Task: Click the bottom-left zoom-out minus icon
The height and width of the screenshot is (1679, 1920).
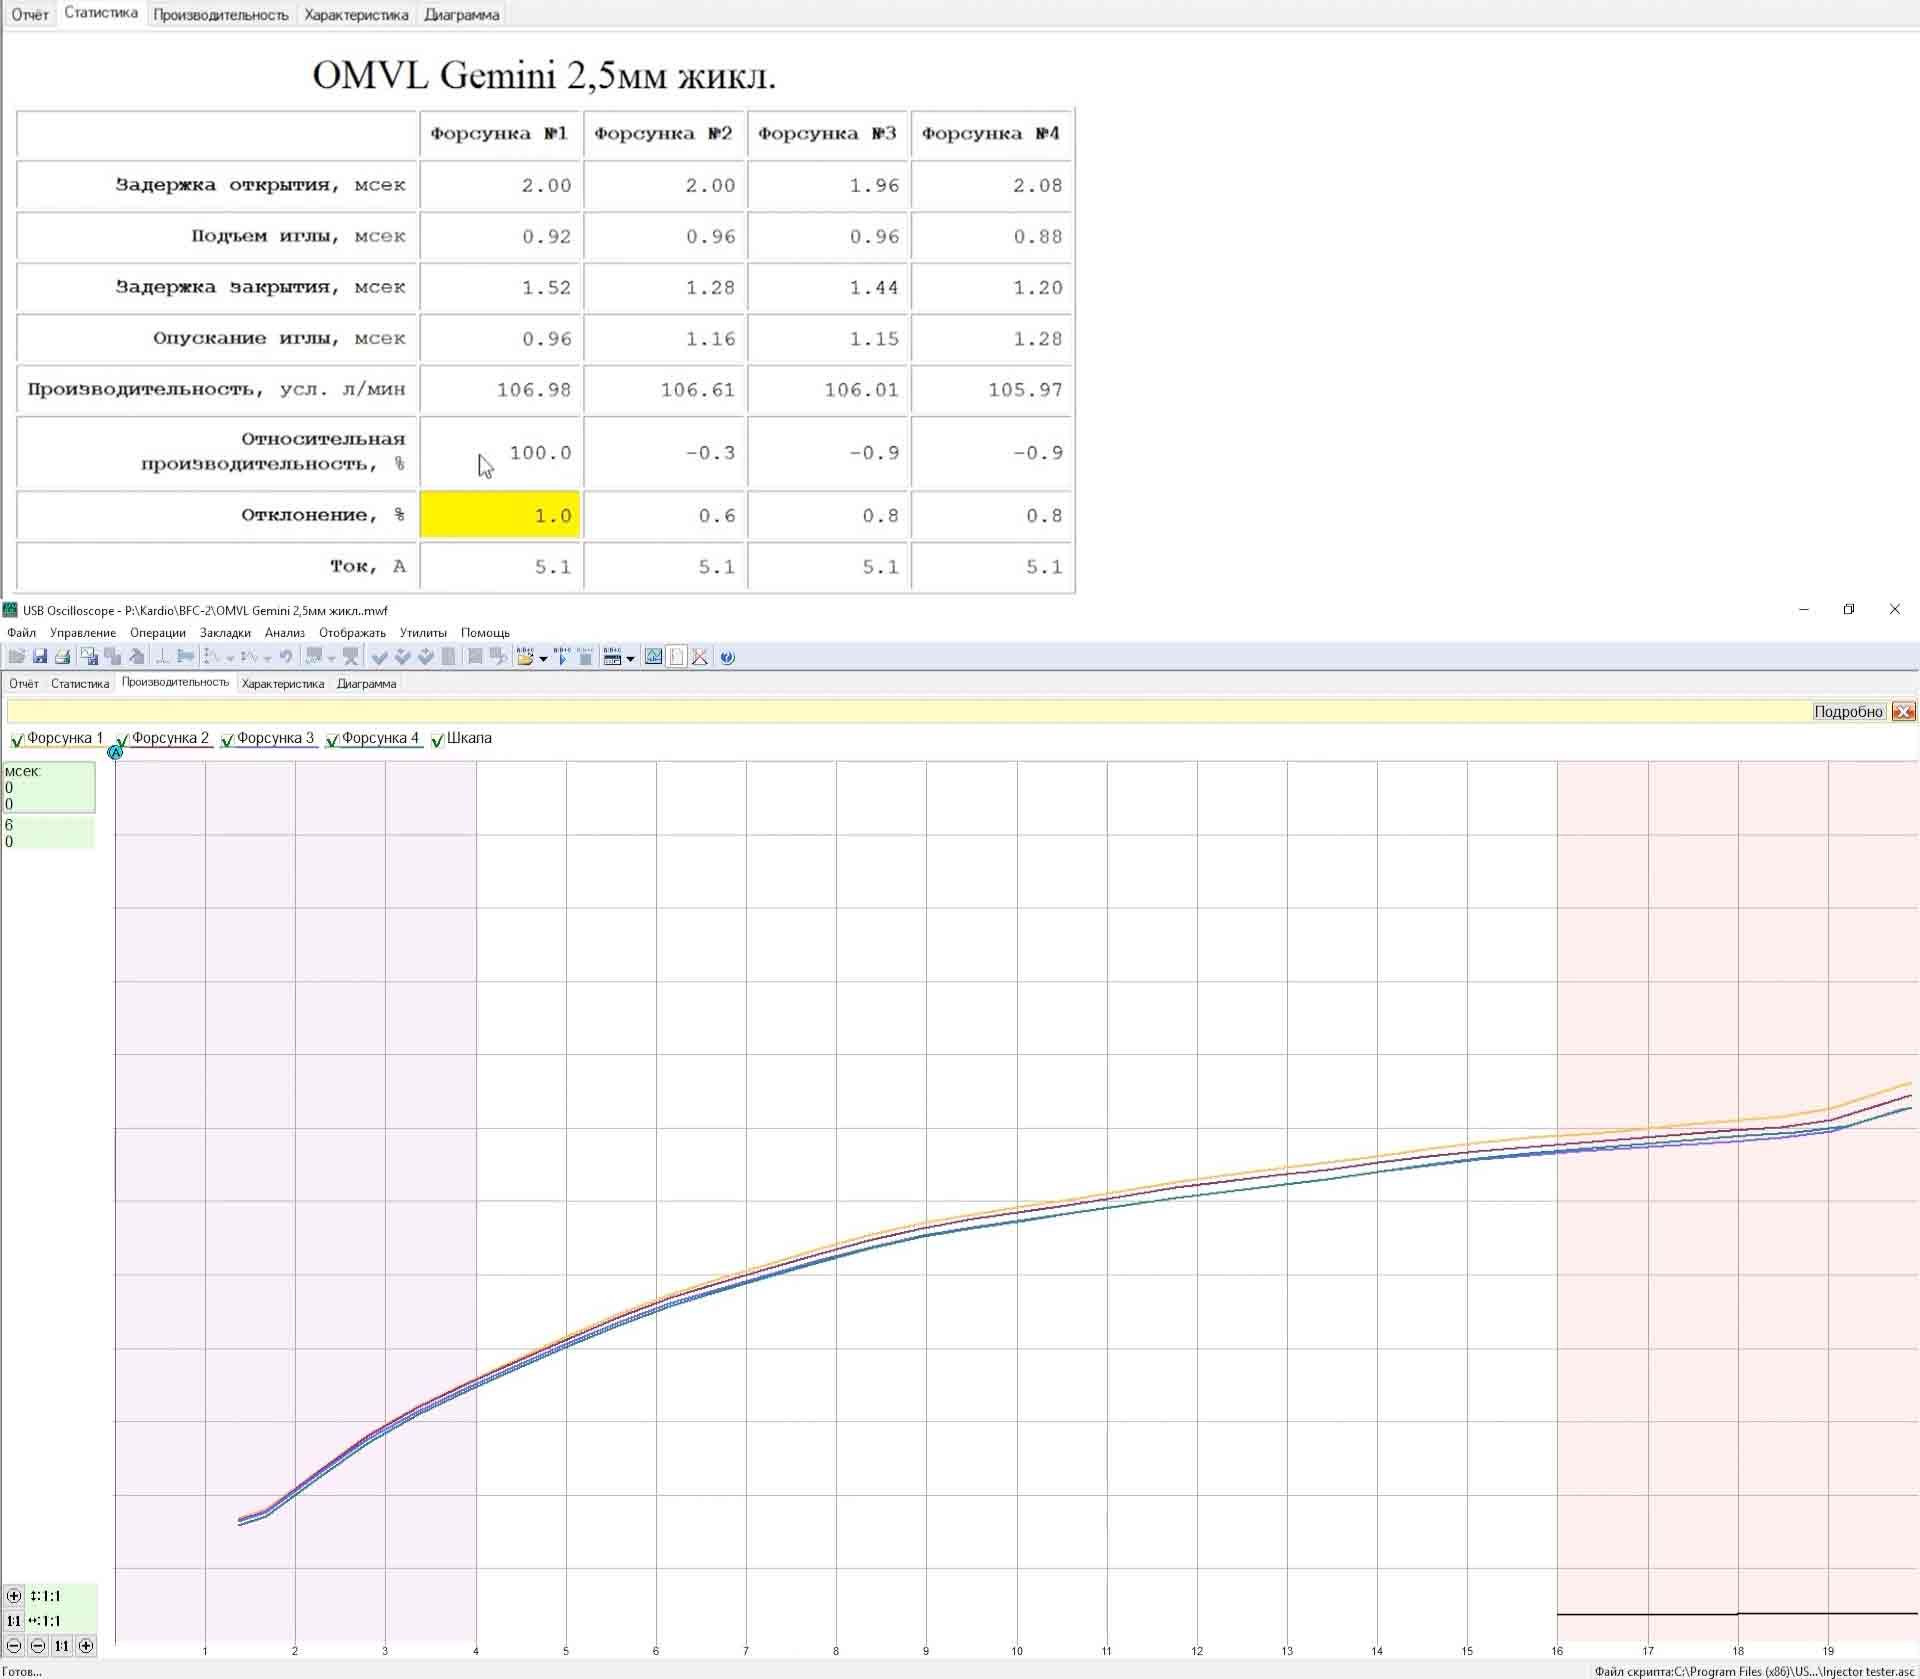Action: [14, 1646]
